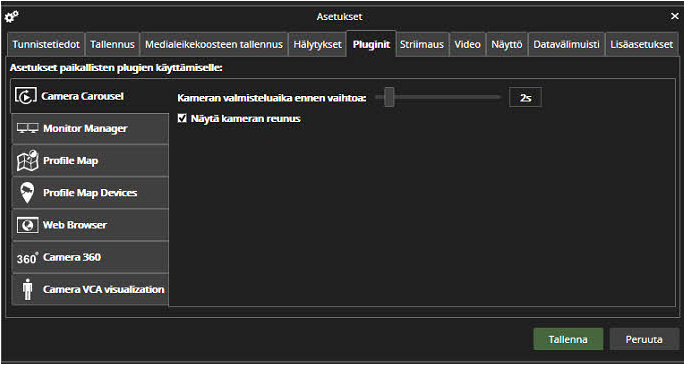This screenshot has height=367, width=686.
Task: Open Medialeikekoosteen tallennus tab
Action: pyautogui.click(x=214, y=44)
